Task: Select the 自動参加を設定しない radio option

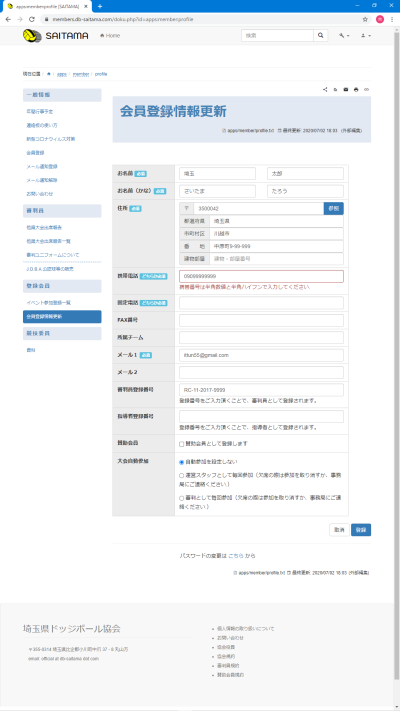Action: [x=181, y=463]
